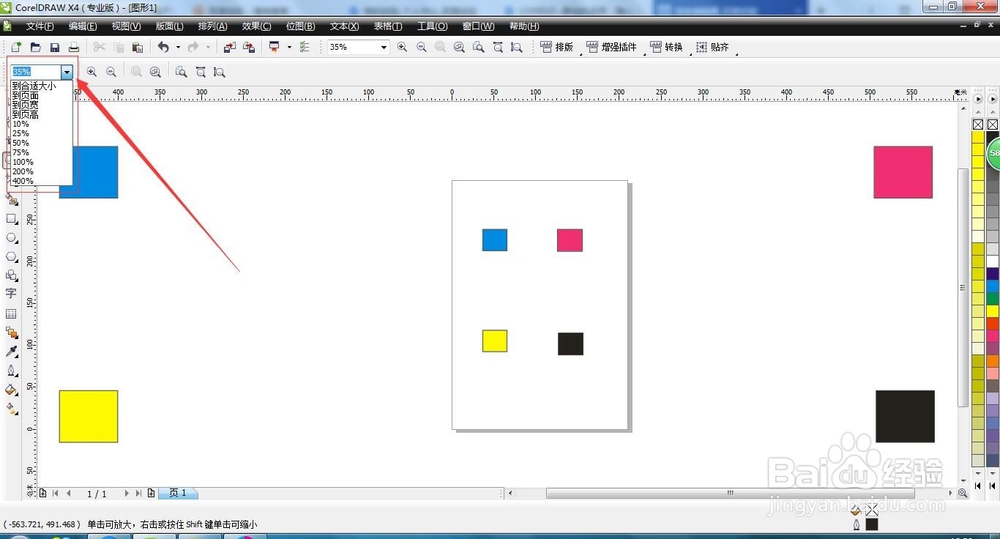Click zoom out magnifier in top toolbar
Viewport: 1000px width, 539px height.
(x=421, y=47)
